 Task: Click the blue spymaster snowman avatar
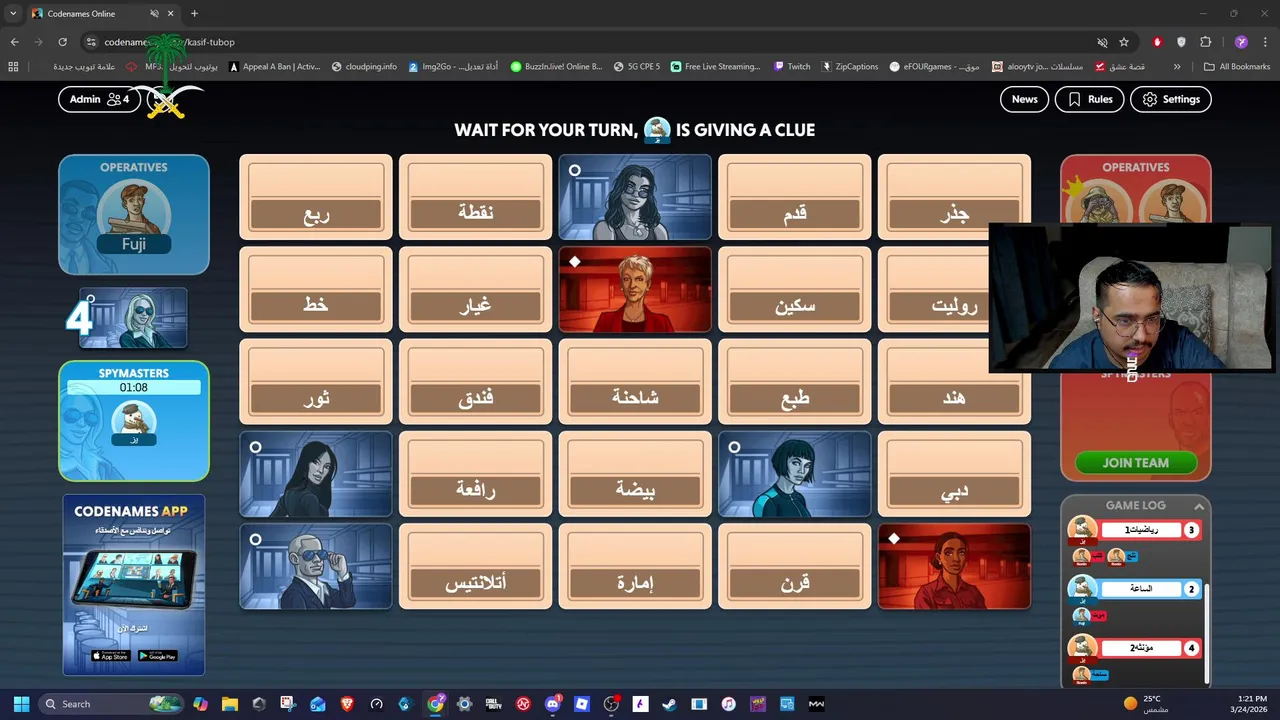point(134,423)
